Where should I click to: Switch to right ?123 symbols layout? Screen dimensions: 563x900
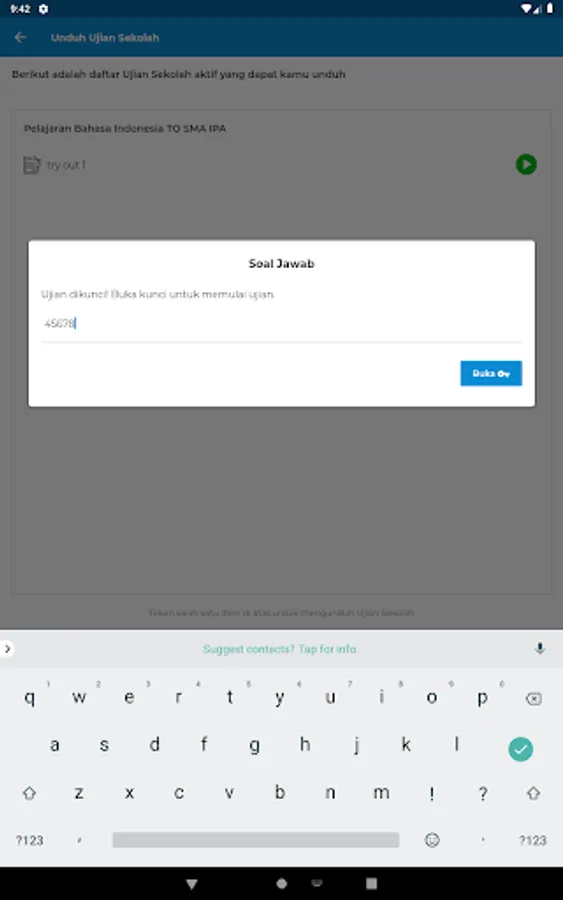click(533, 841)
